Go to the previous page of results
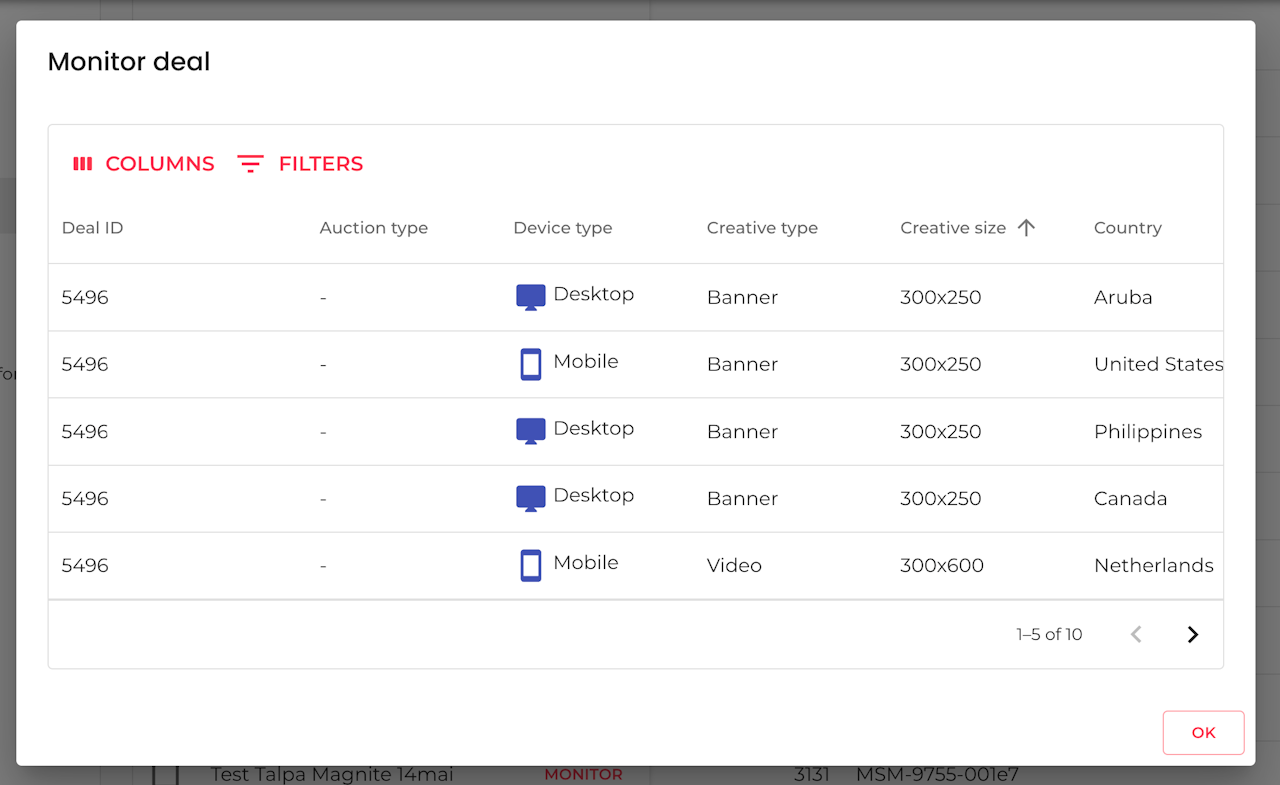 (x=1136, y=634)
